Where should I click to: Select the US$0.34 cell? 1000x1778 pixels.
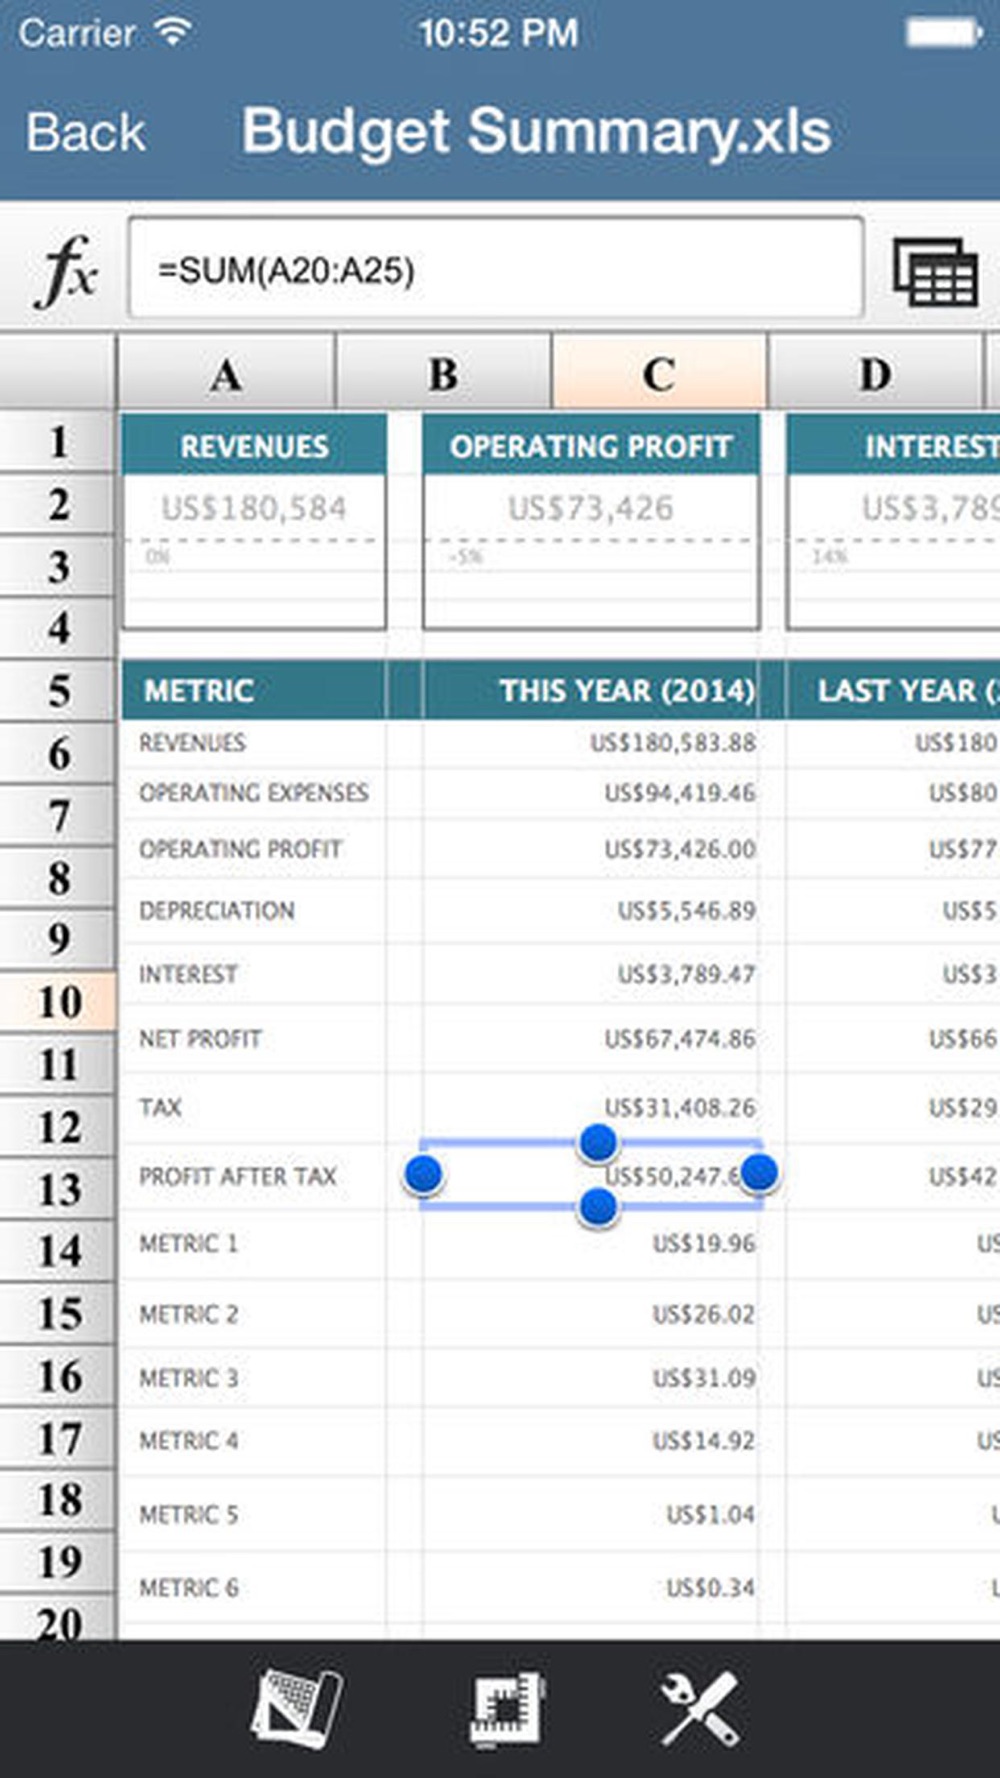coord(591,1587)
